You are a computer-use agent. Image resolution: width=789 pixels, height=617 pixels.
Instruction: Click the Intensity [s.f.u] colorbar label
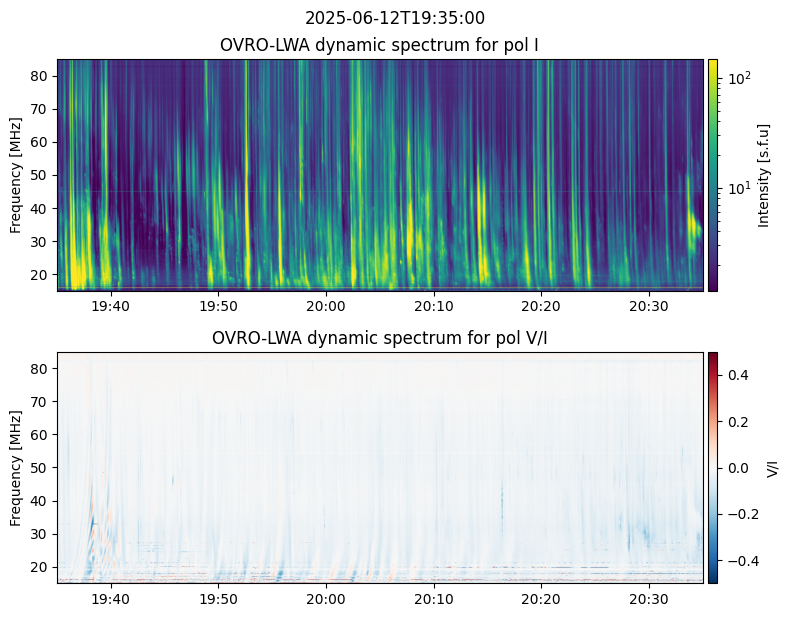(764, 175)
